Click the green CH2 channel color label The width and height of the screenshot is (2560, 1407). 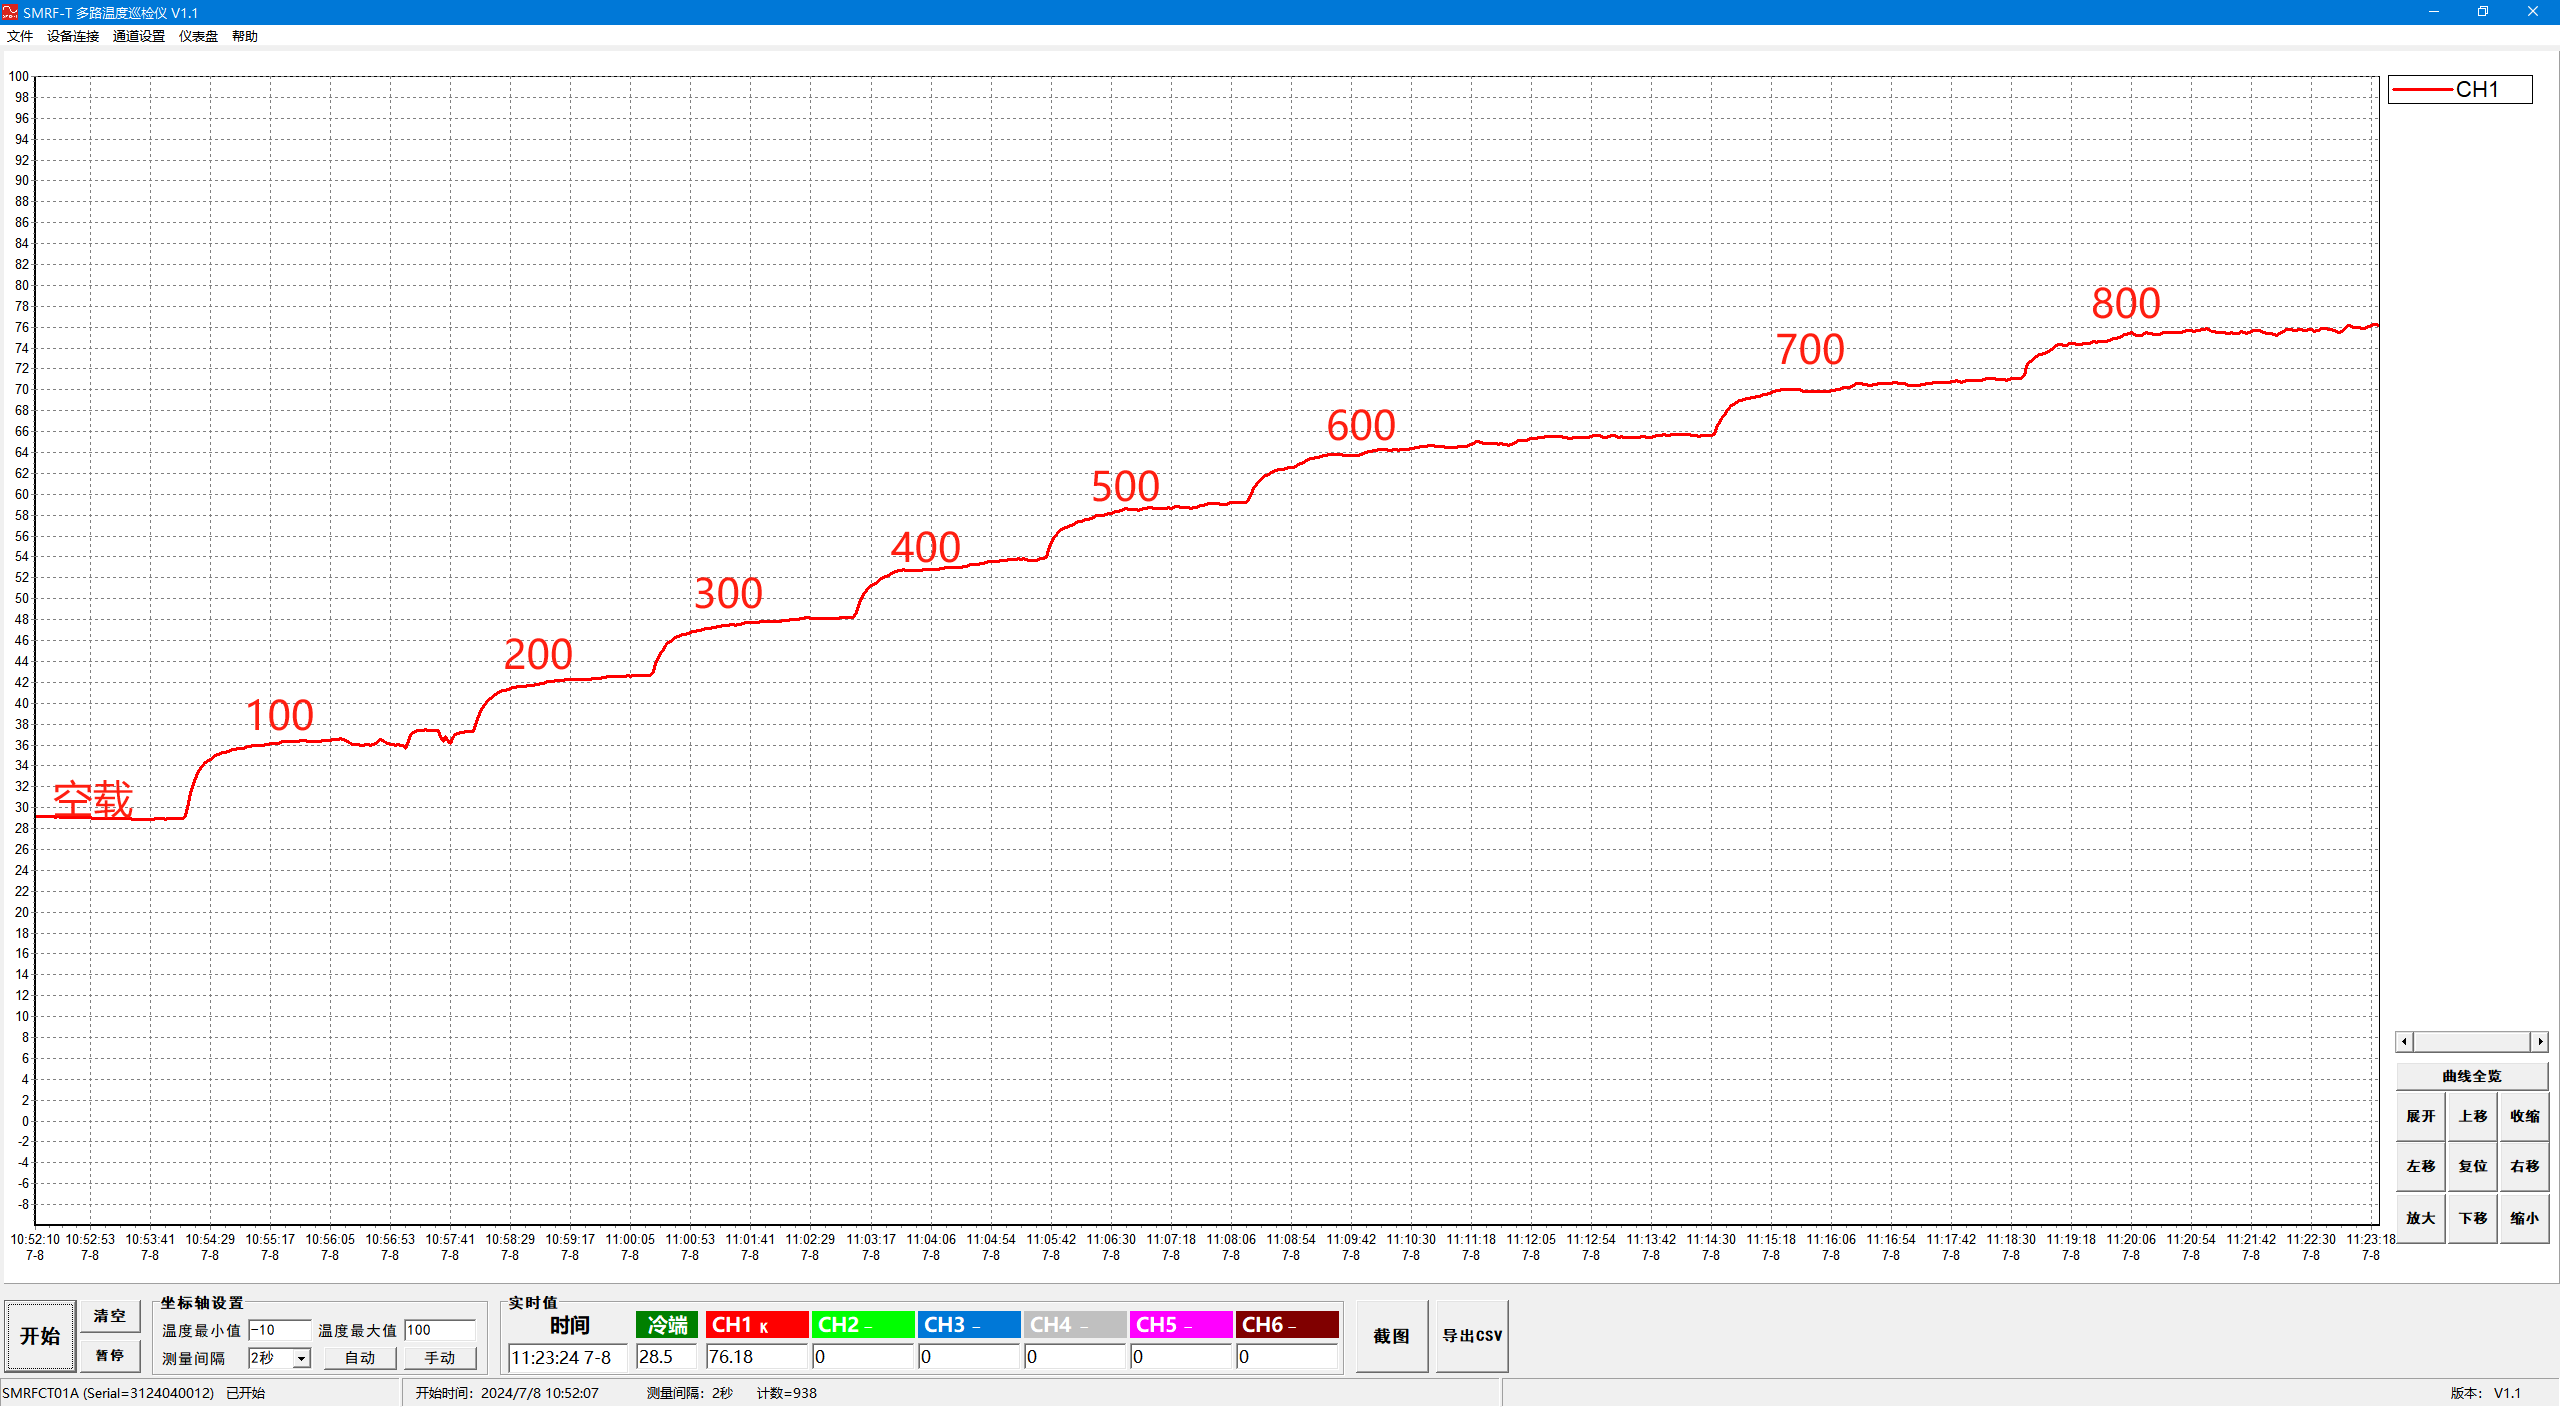[x=862, y=1324]
